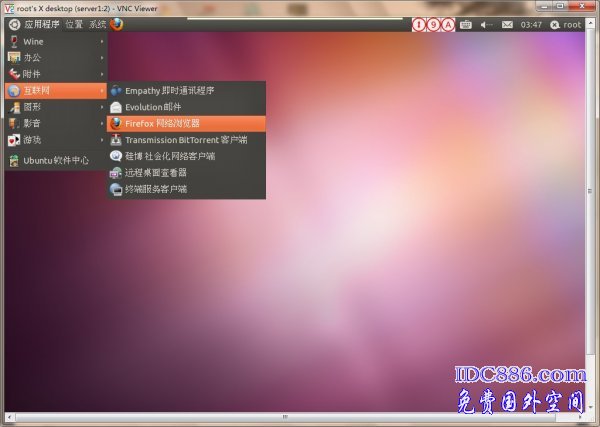Open Ubuntu 软件中心

point(55,160)
